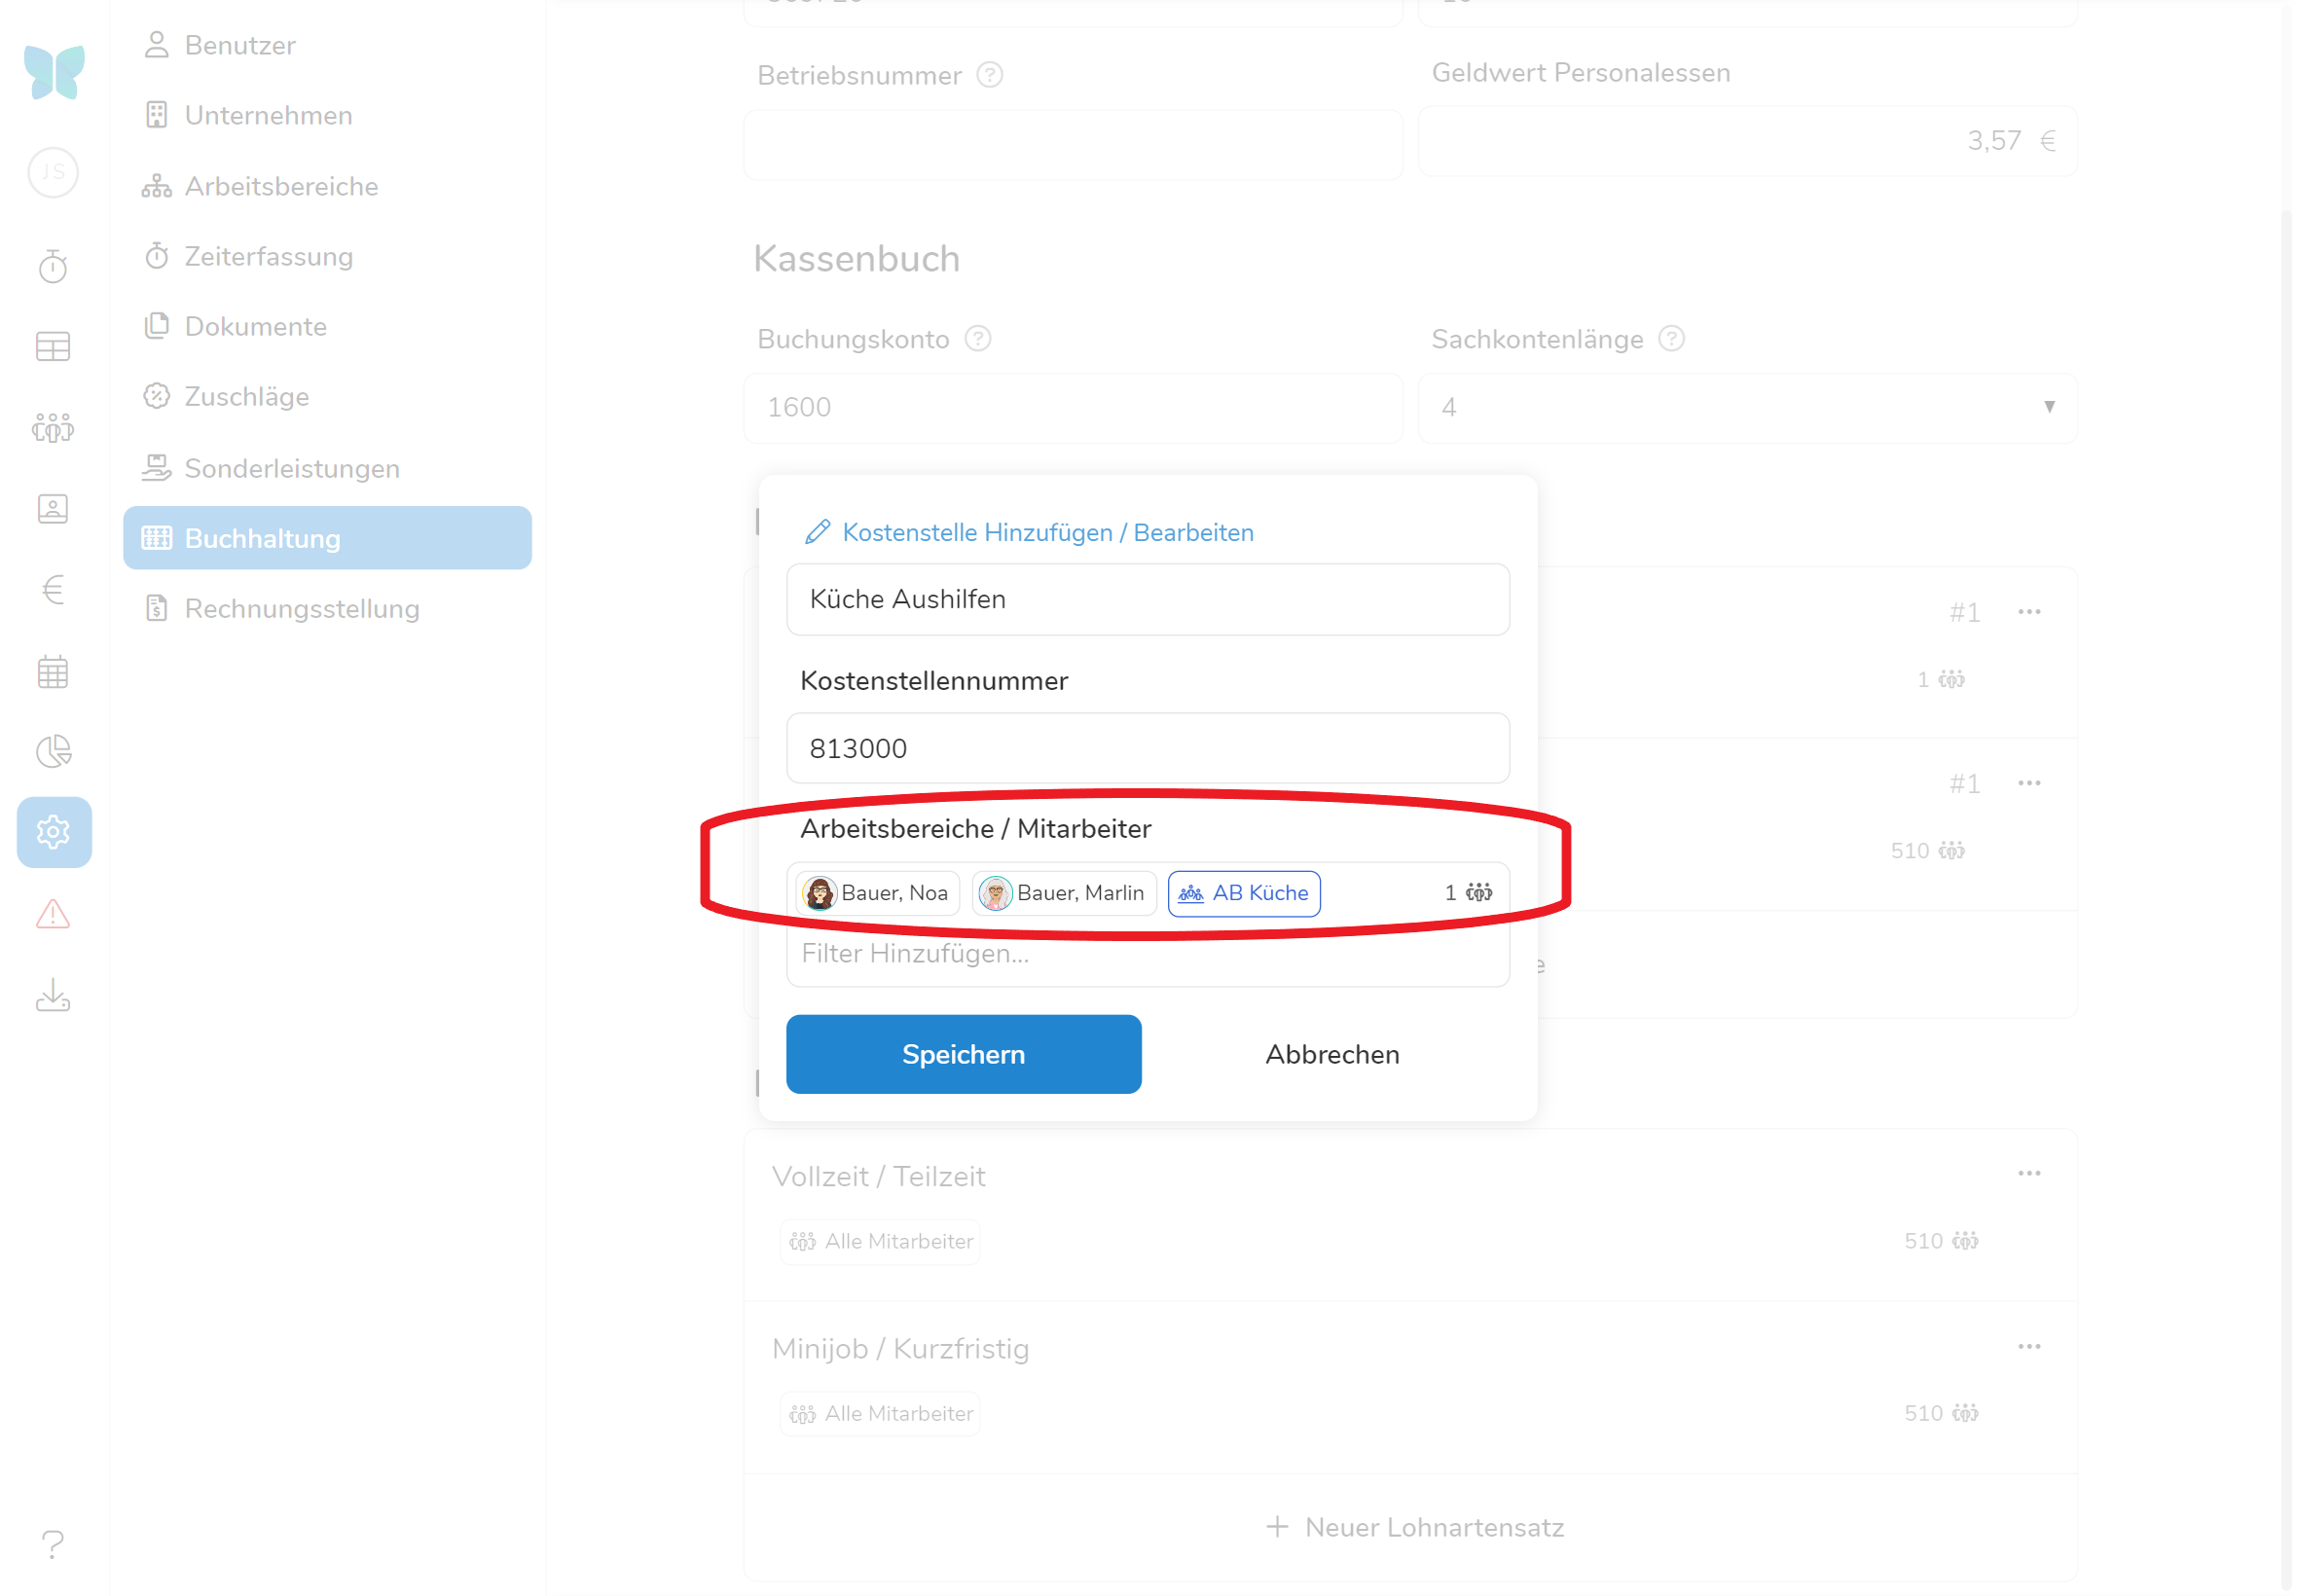Click the euro icon in left rail
2297x1596 pixels.
coord(53,590)
